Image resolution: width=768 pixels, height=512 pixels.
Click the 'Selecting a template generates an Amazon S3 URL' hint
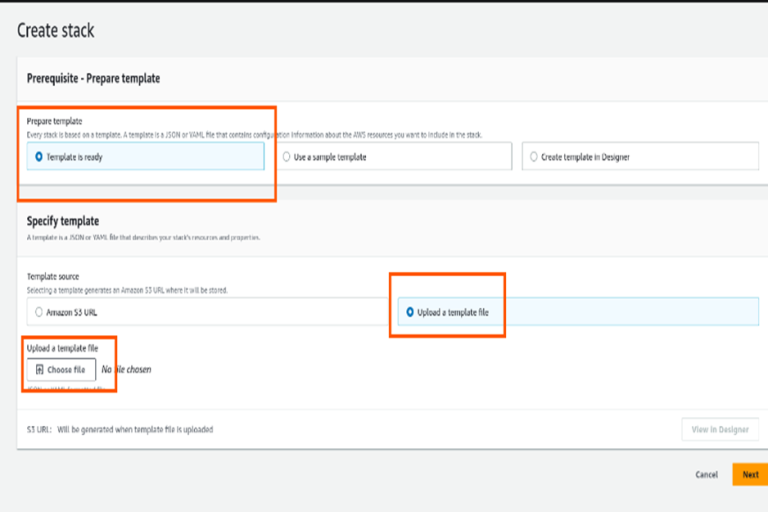click(127, 291)
